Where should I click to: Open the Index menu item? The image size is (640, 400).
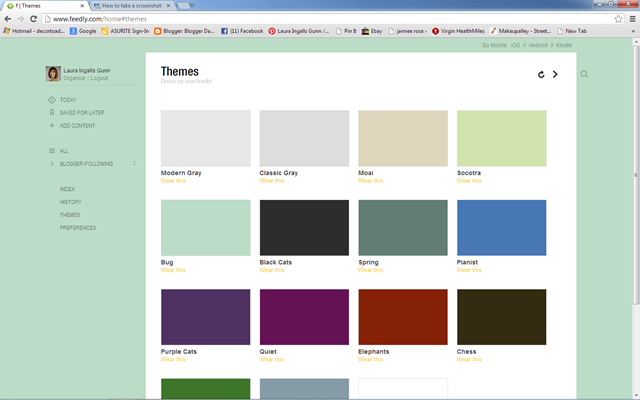click(67, 189)
